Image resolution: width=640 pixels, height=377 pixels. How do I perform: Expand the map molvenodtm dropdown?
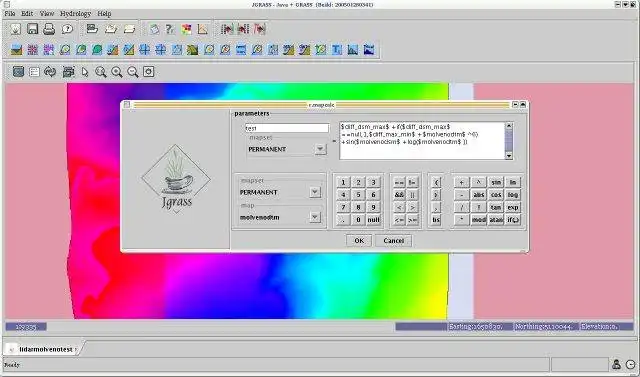(315, 217)
